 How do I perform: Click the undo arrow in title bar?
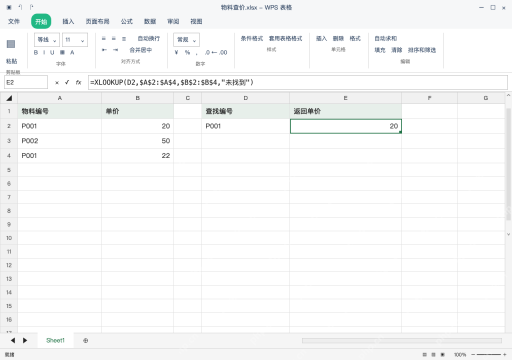click(20, 7)
